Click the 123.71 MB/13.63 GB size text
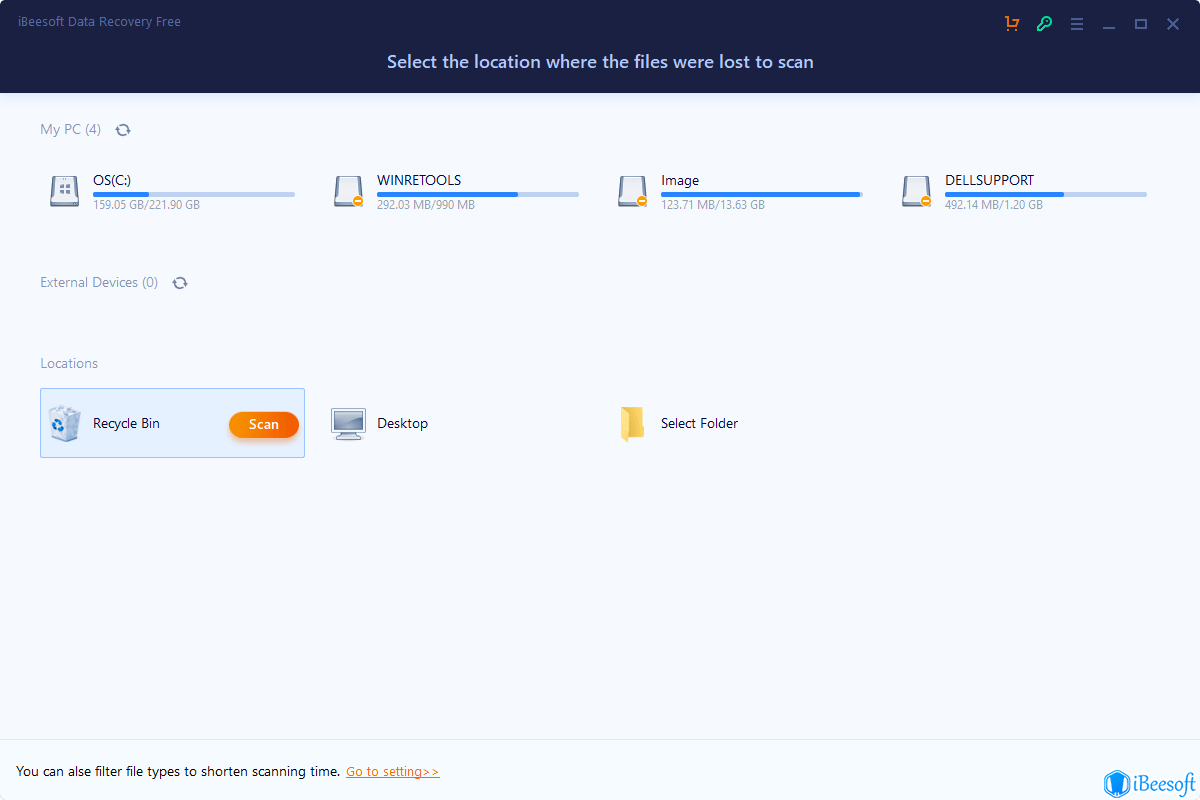Screen dimensions: 1200x800 [x=713, y=205]
